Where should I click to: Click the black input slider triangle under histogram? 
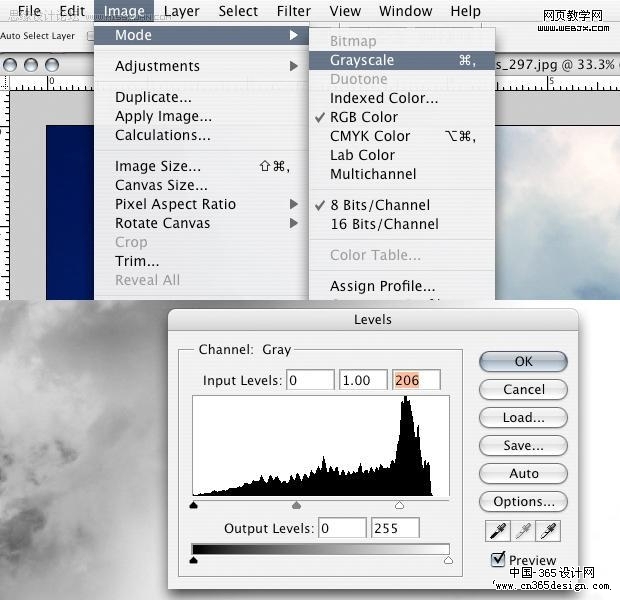tap(194, 505)
